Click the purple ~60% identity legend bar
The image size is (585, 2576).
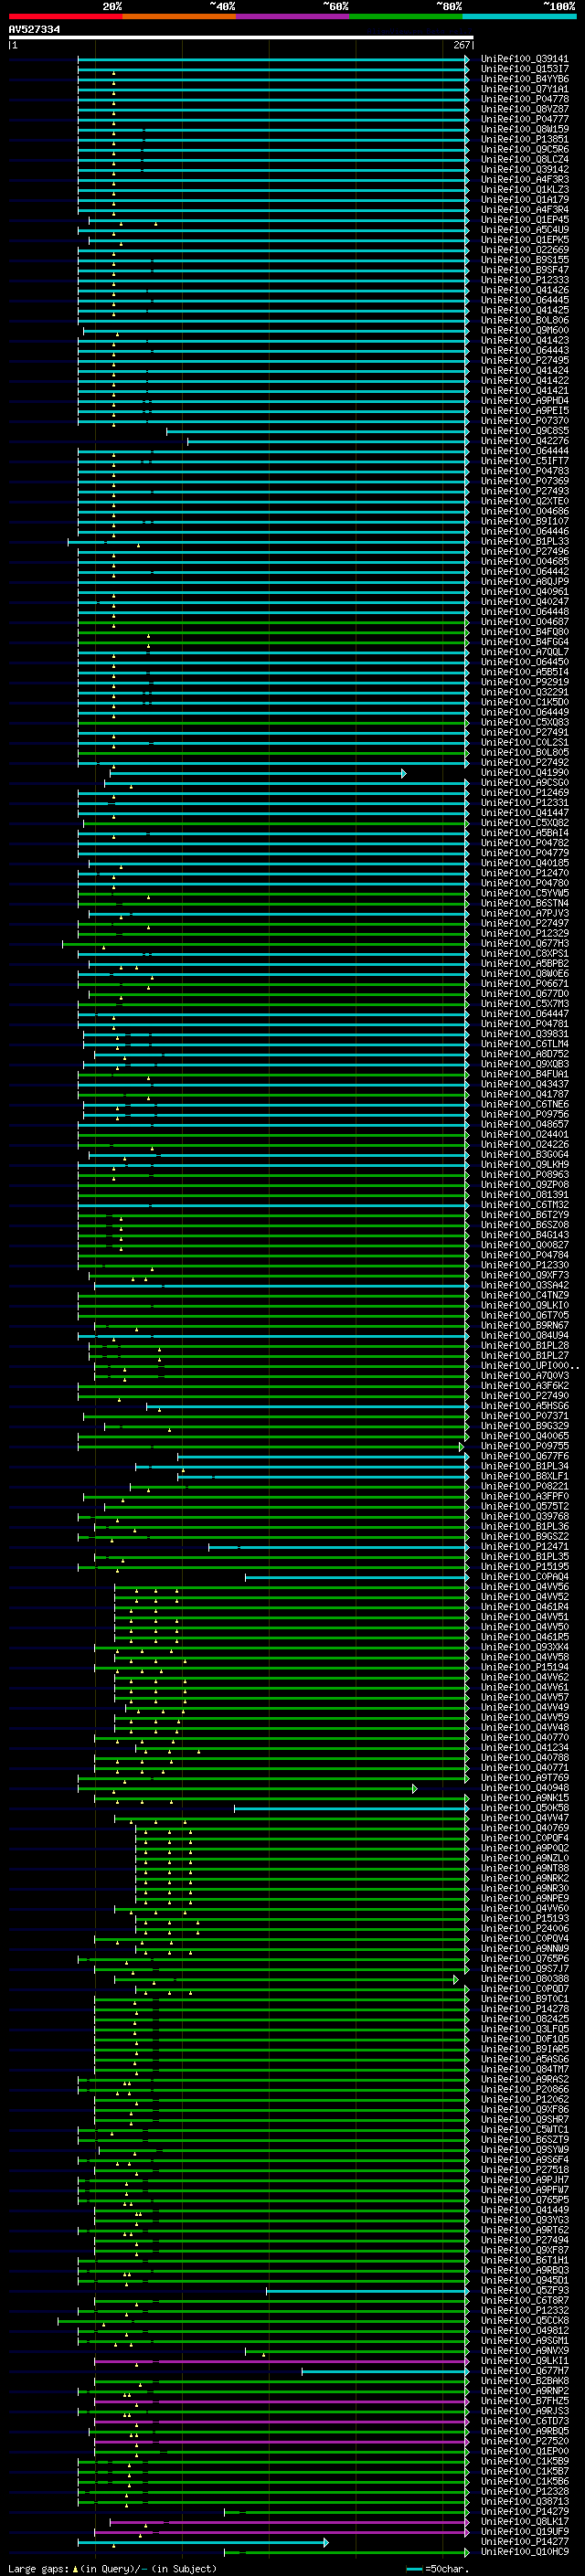click(x=293, y=16)
